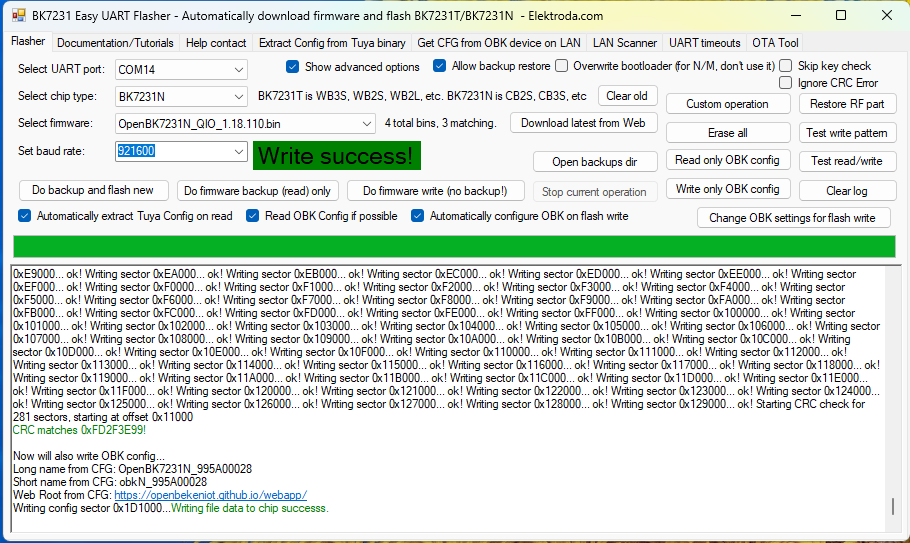Screen dimensions: 910x543
Task: Click the BK7231 flasher app icon in title bar
Action: click(x=19, y=15)
